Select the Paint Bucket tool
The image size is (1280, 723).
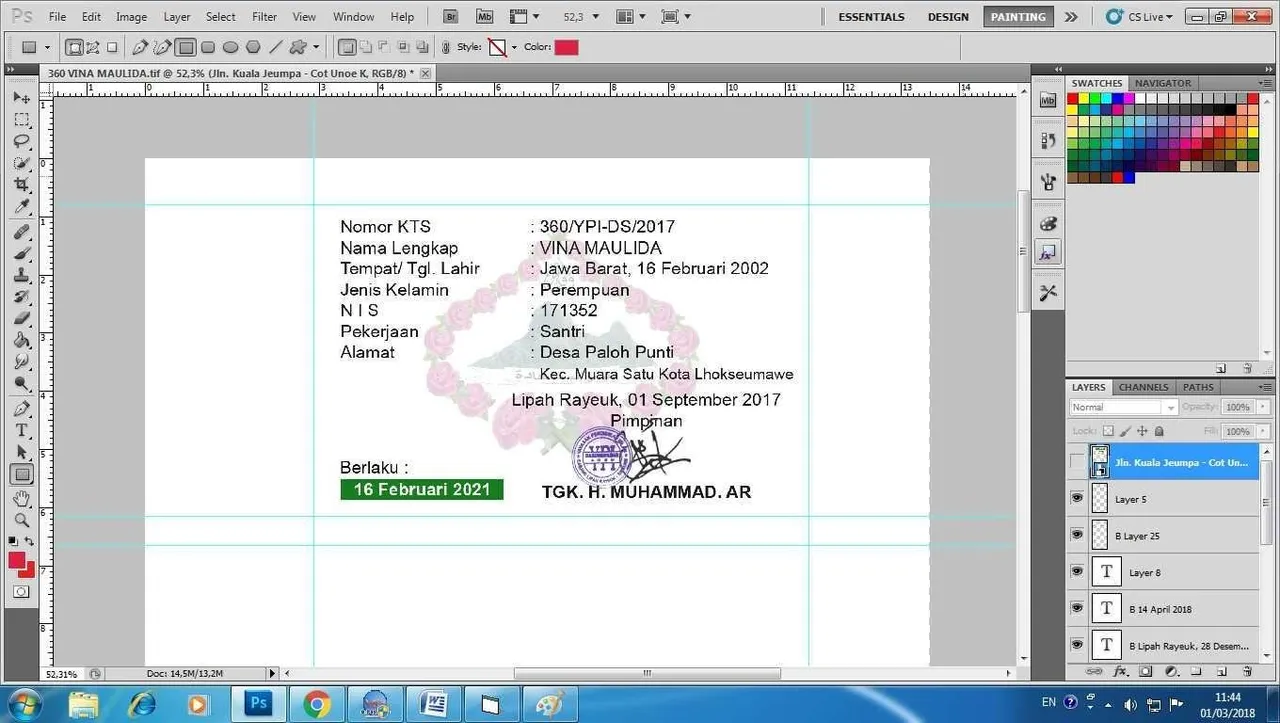point(21,341)
